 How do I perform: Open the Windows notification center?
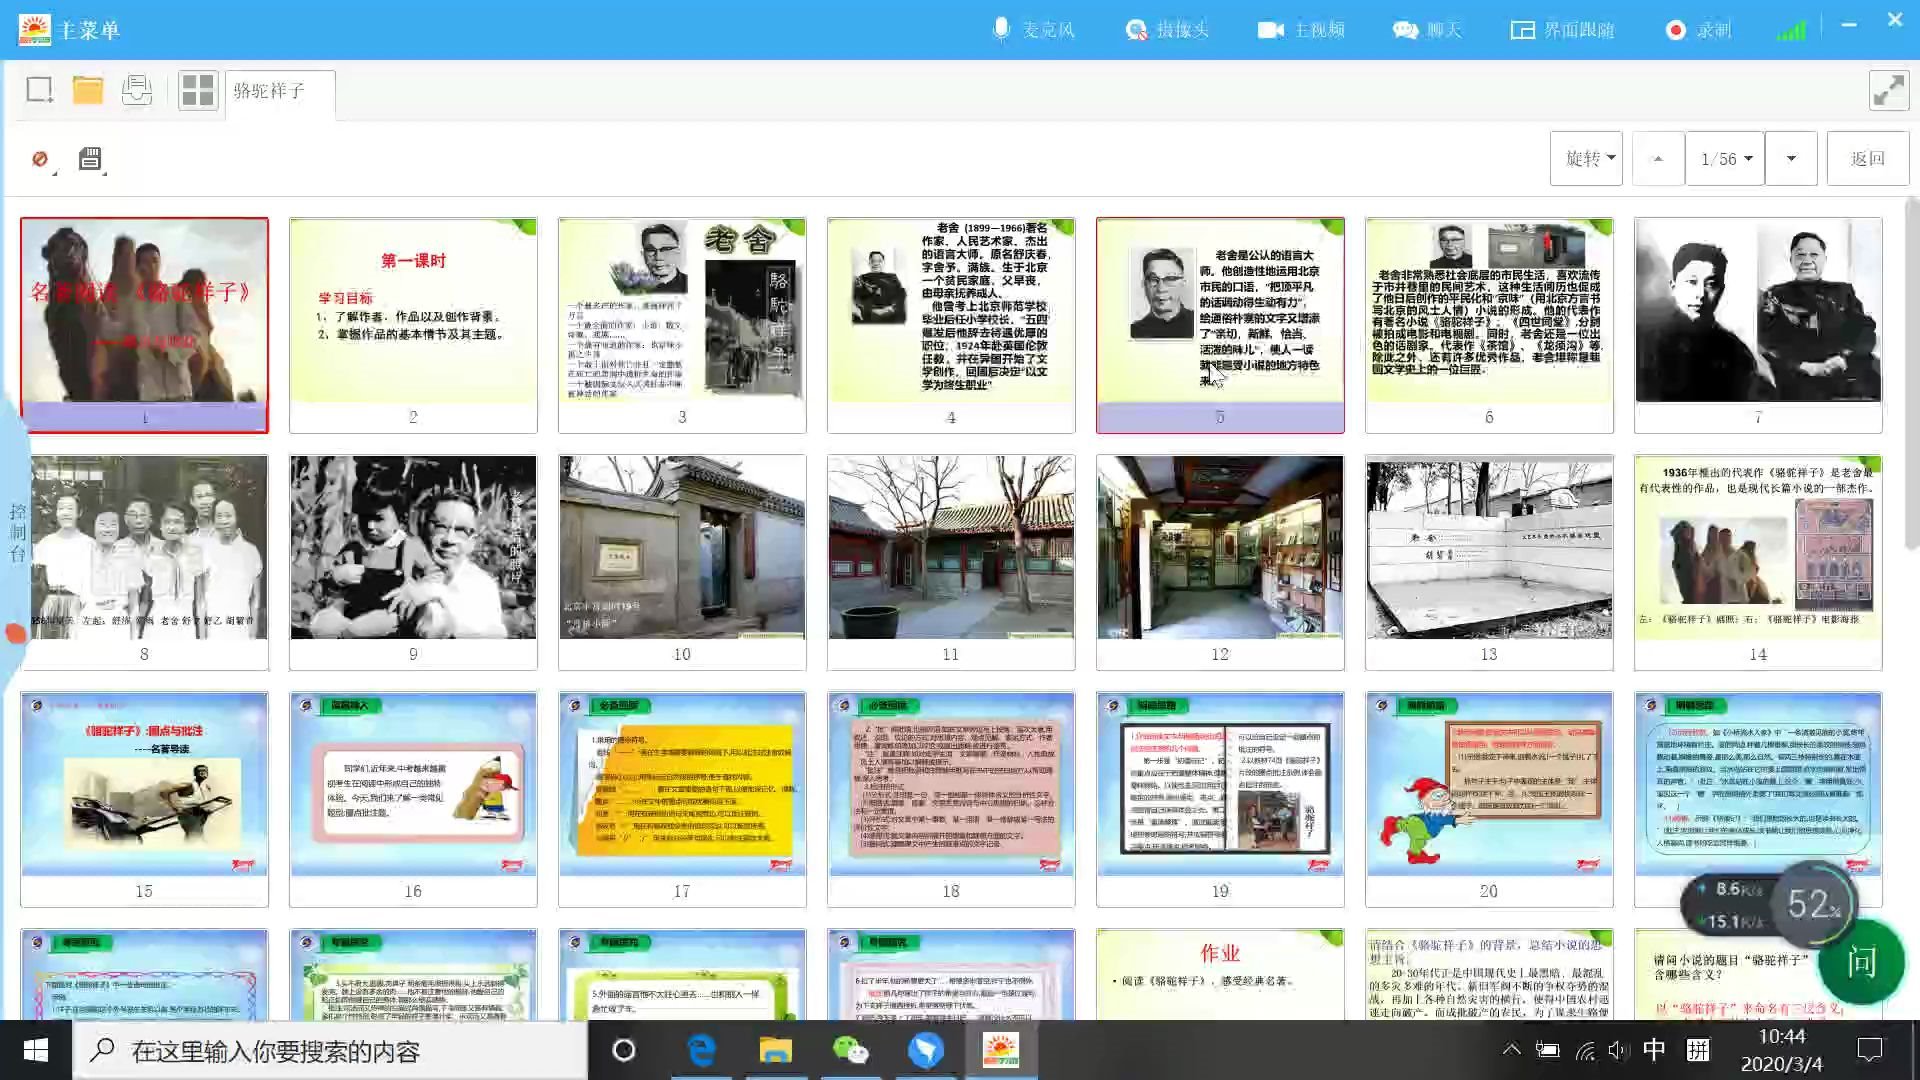click(x=1869, y=1050)
